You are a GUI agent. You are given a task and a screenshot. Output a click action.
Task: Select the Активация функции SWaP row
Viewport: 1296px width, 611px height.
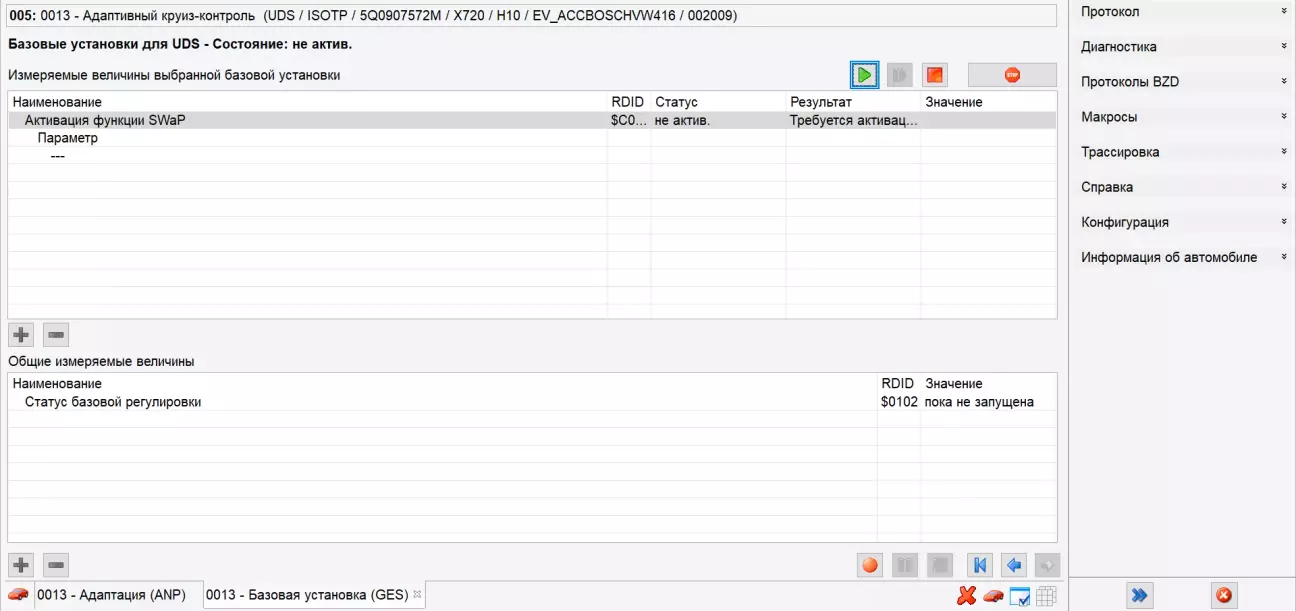[x=105, y=120]
